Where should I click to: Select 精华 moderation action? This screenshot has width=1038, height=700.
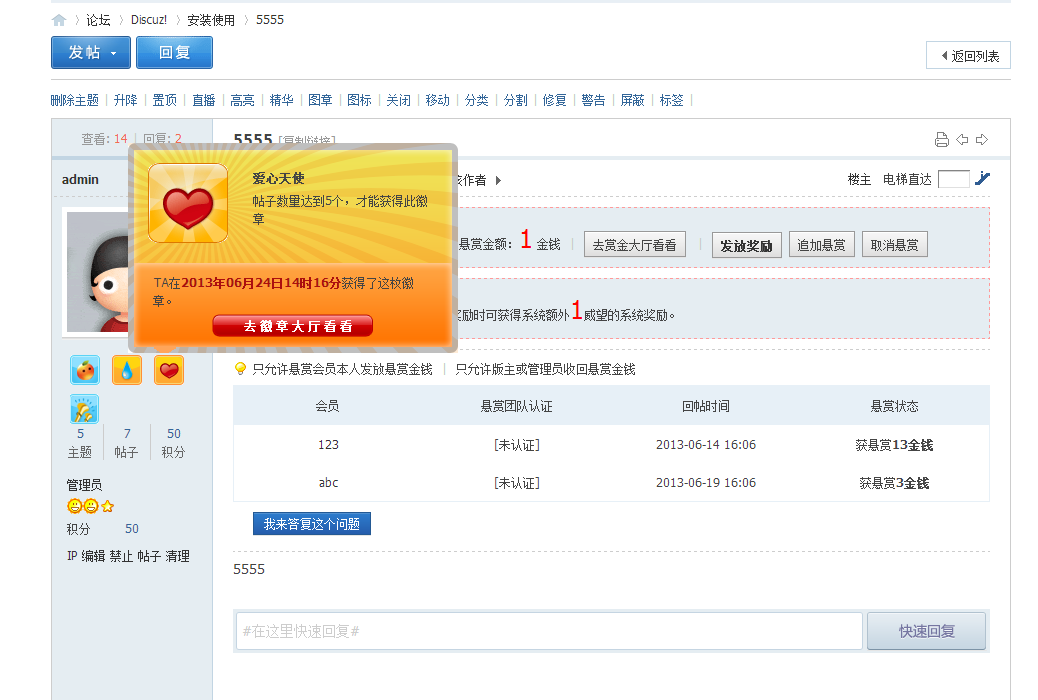point(281,100)
